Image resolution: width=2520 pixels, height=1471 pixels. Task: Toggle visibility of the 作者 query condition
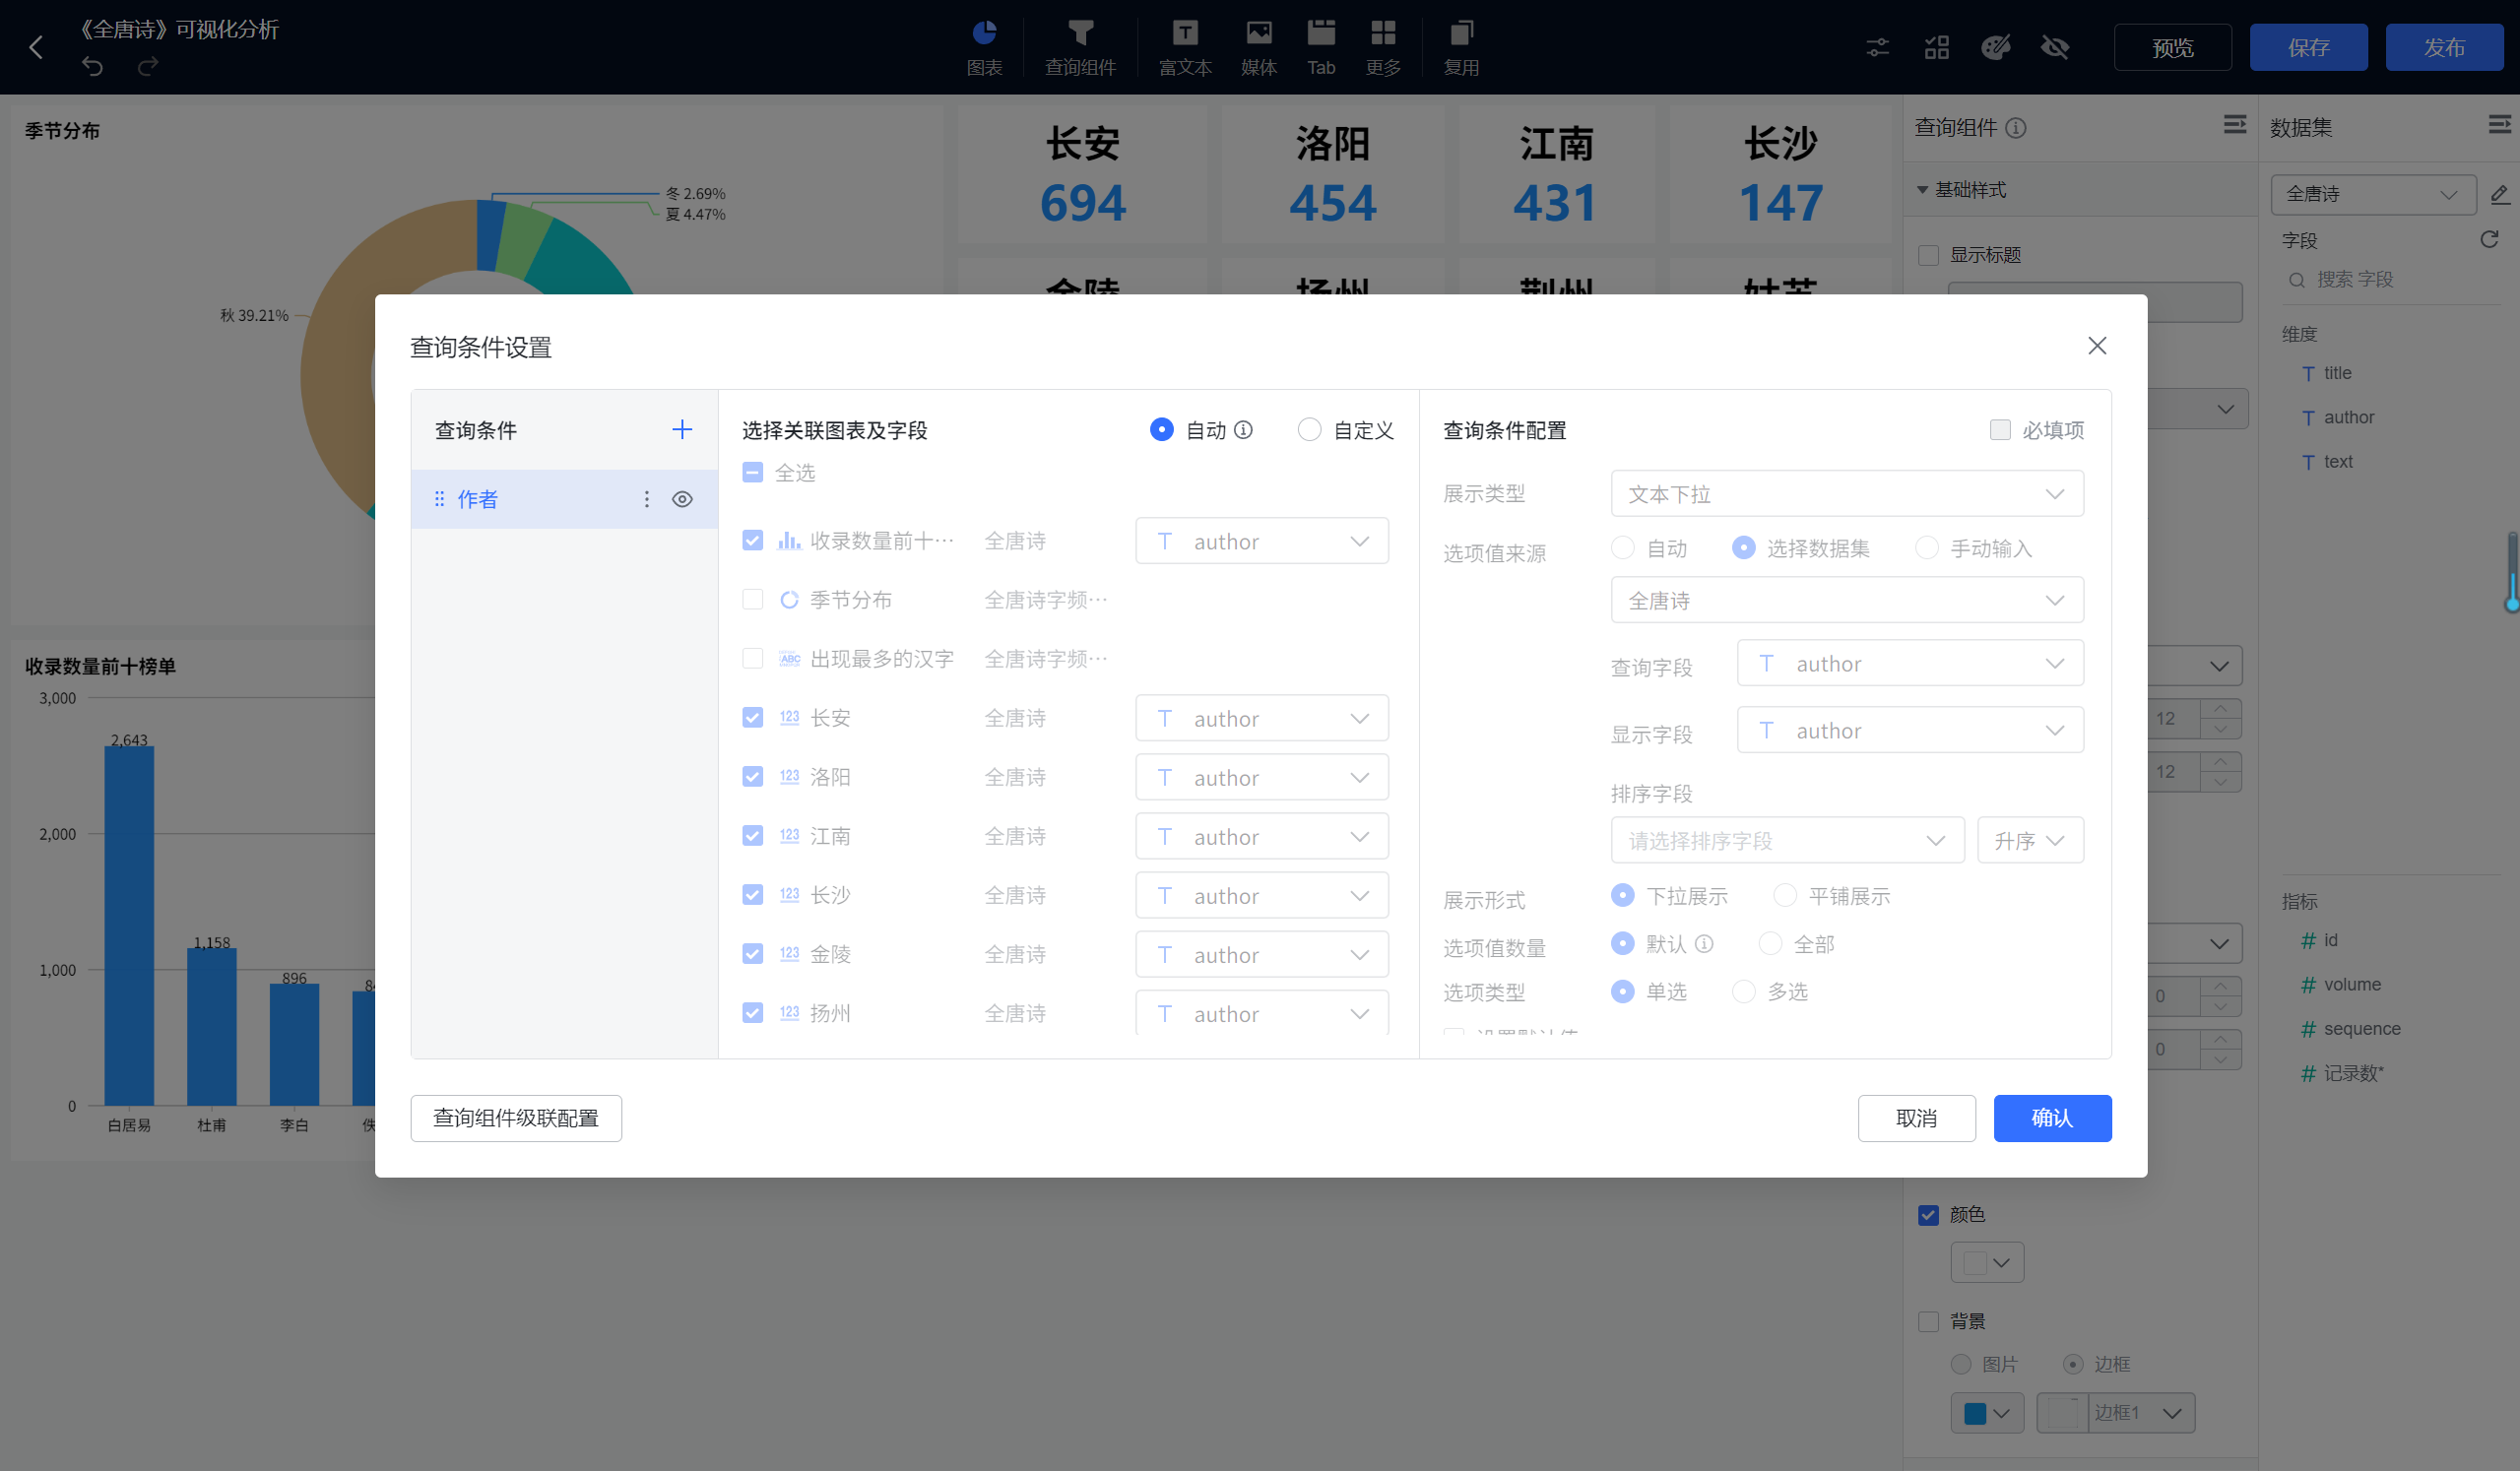(683, 499)
